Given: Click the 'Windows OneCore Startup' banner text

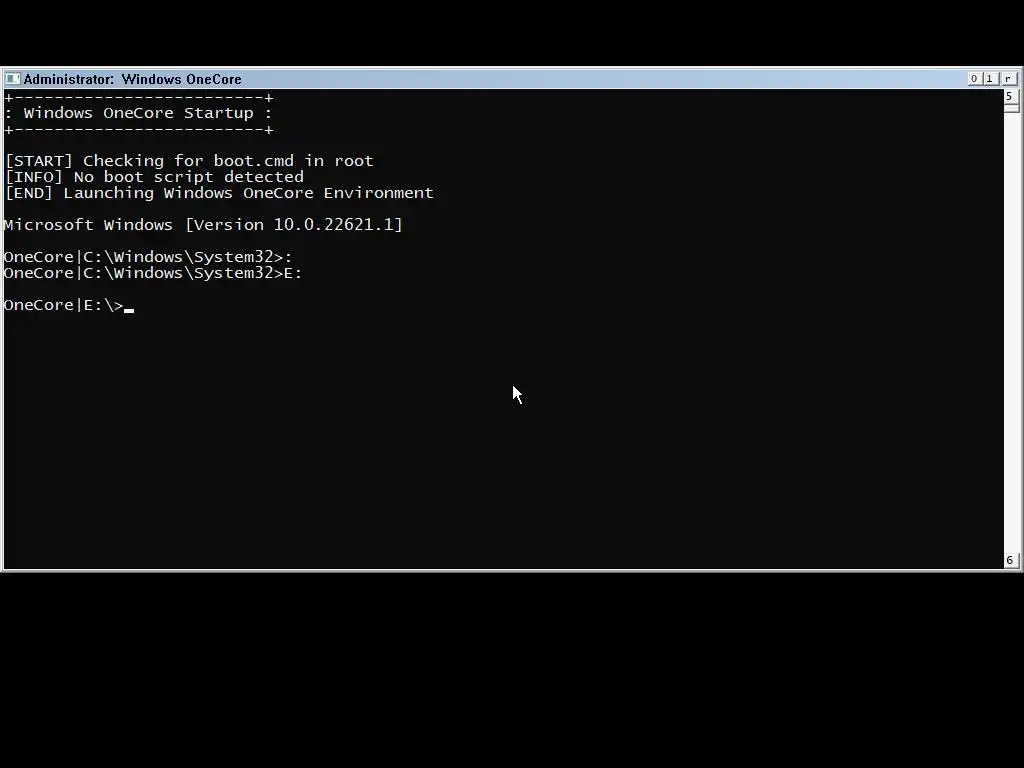Looking at the screenshot, I should [x=138, y=113].
